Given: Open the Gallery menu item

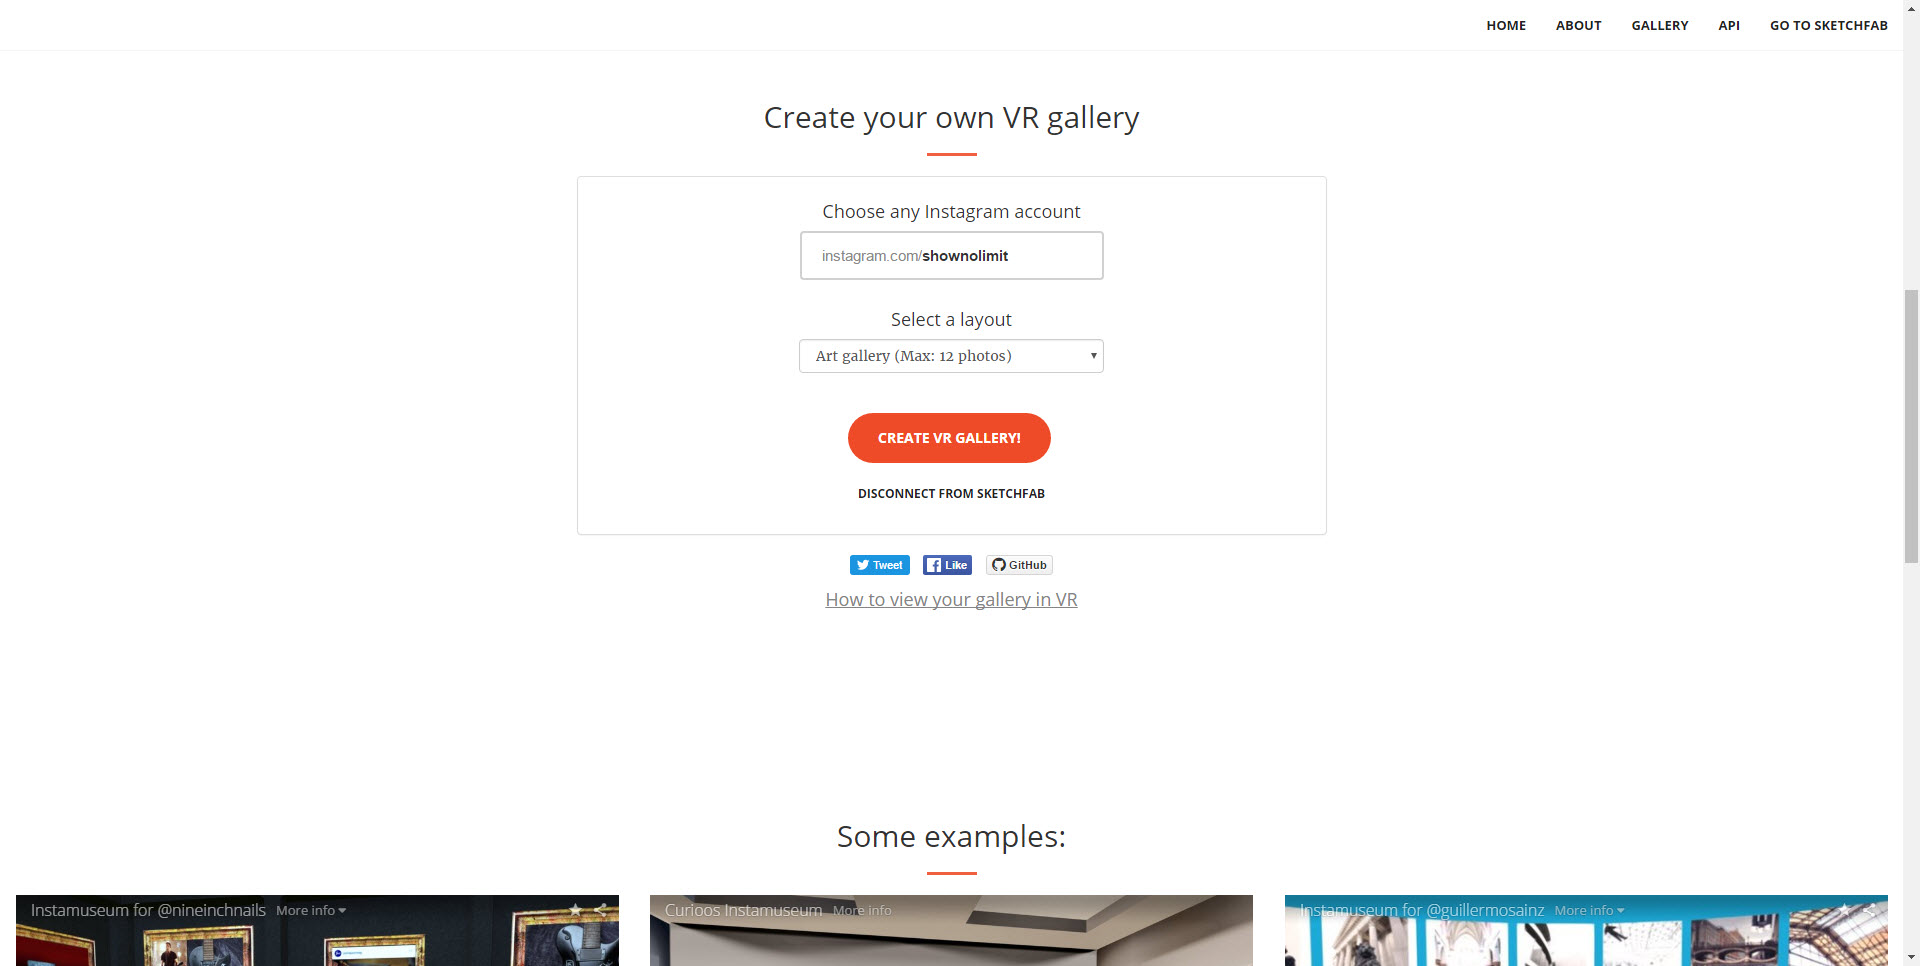Looking at the screenshot, I should click(1660, 25).
